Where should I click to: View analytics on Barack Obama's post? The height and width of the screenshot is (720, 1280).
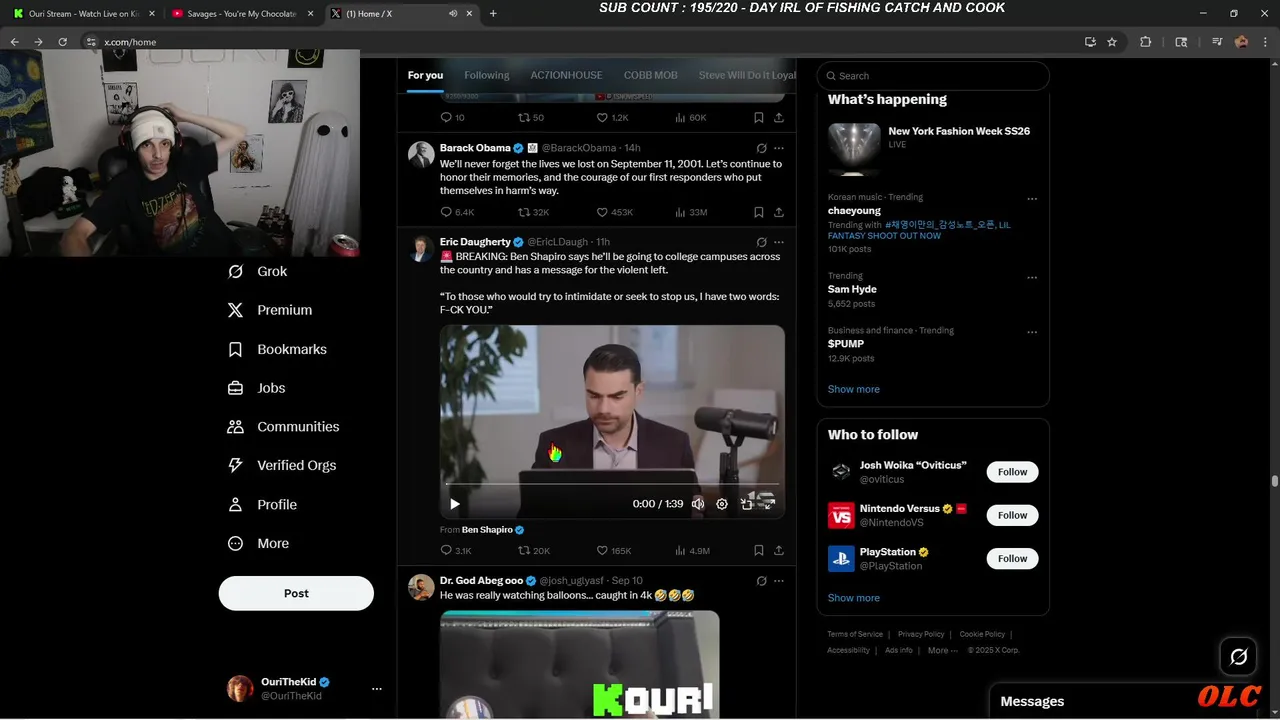[691, 212]
